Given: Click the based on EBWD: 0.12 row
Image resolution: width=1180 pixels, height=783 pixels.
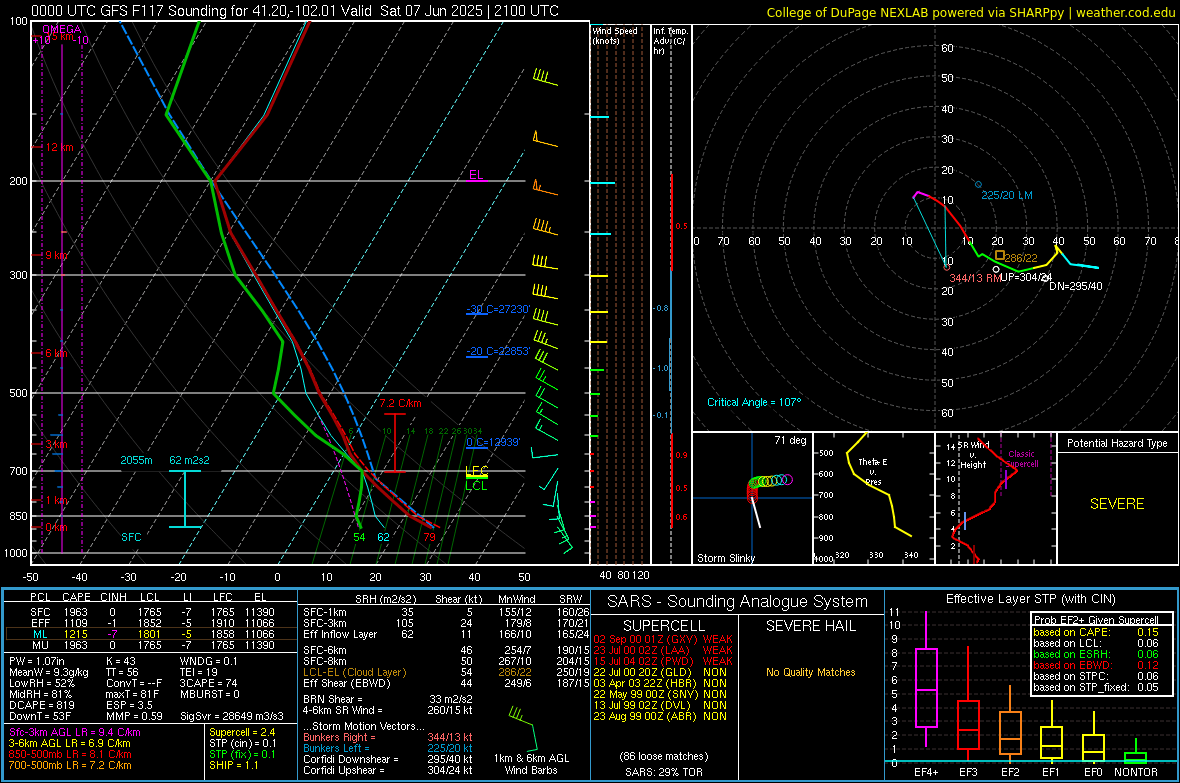Looking at the screenshot, I should pos(1096,665).
